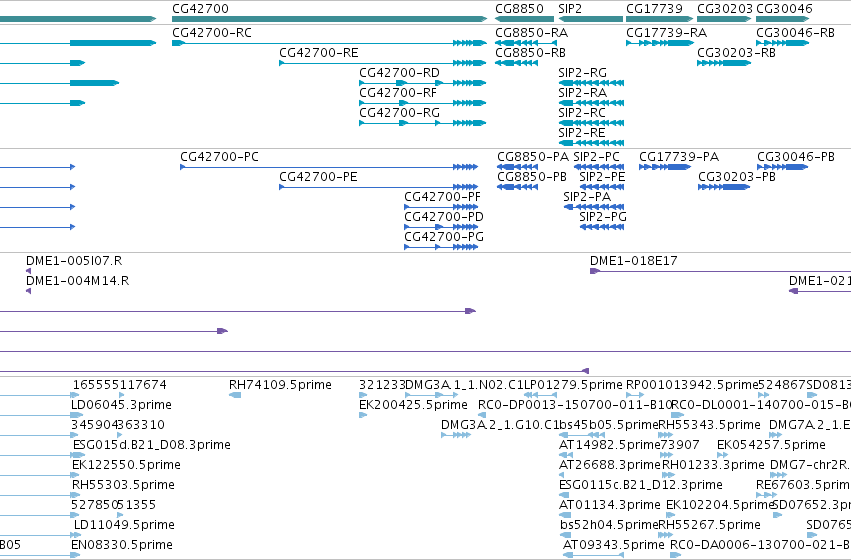Select EST EK054257.5prime
Image resolution: width=851 pixels, height=560 pixels.
pos(721,455)
